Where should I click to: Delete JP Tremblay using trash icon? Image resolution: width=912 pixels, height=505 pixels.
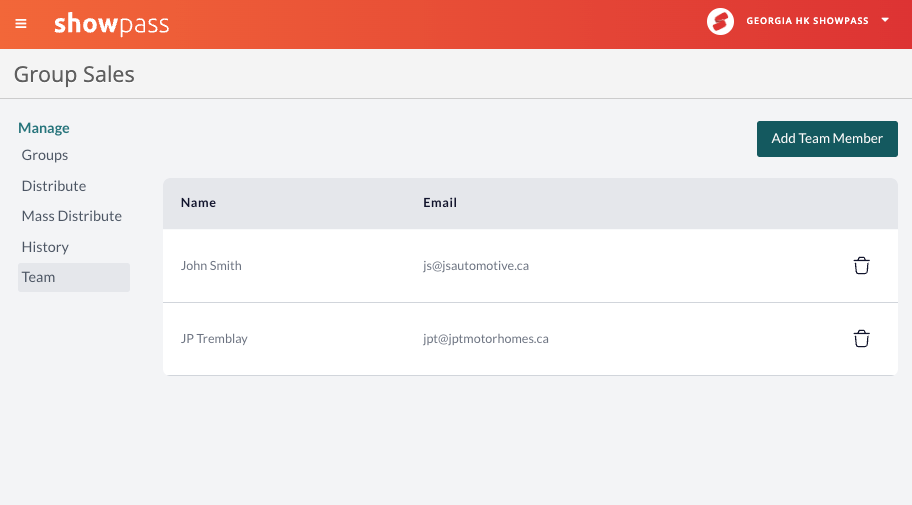[861, 339]
